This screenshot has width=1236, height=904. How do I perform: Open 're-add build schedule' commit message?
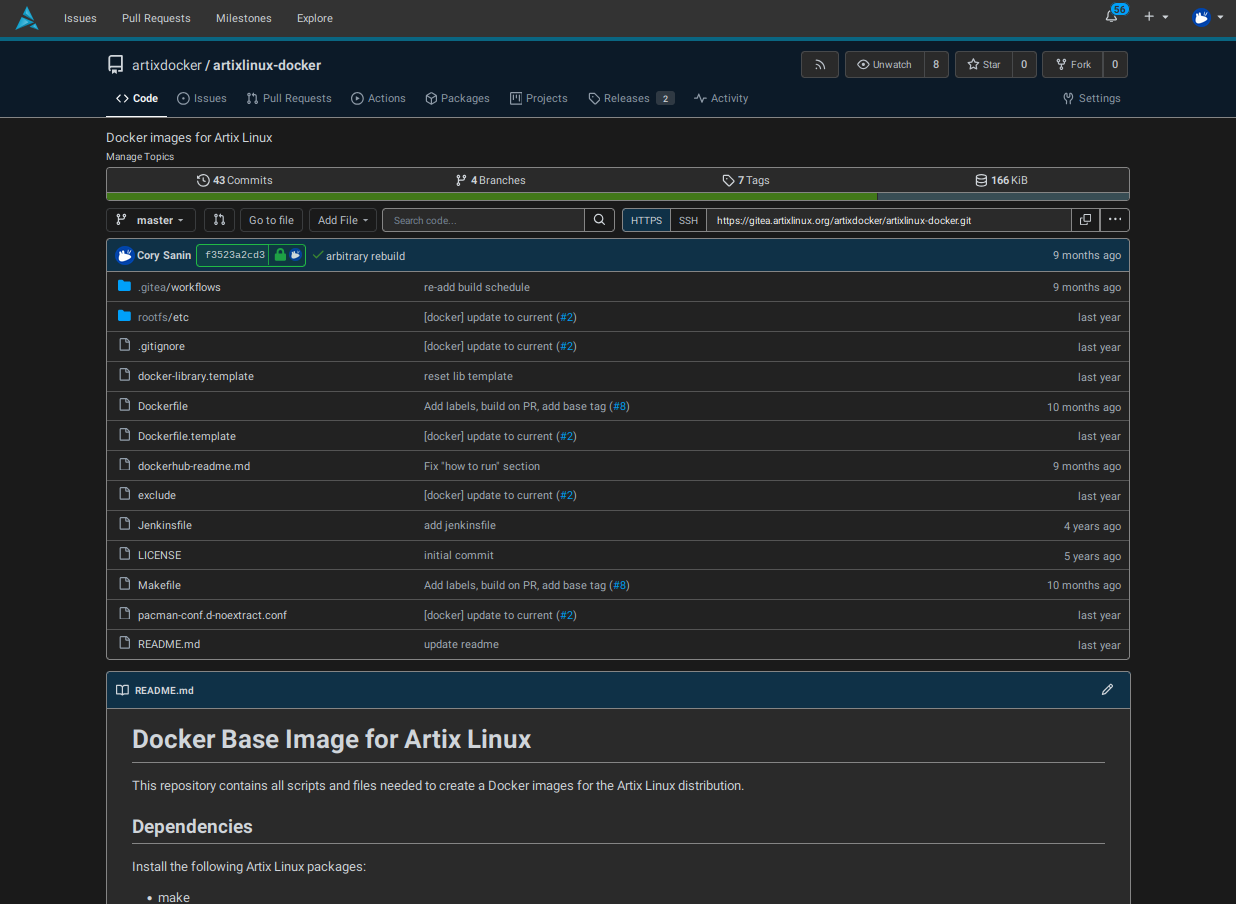point(477,287)
